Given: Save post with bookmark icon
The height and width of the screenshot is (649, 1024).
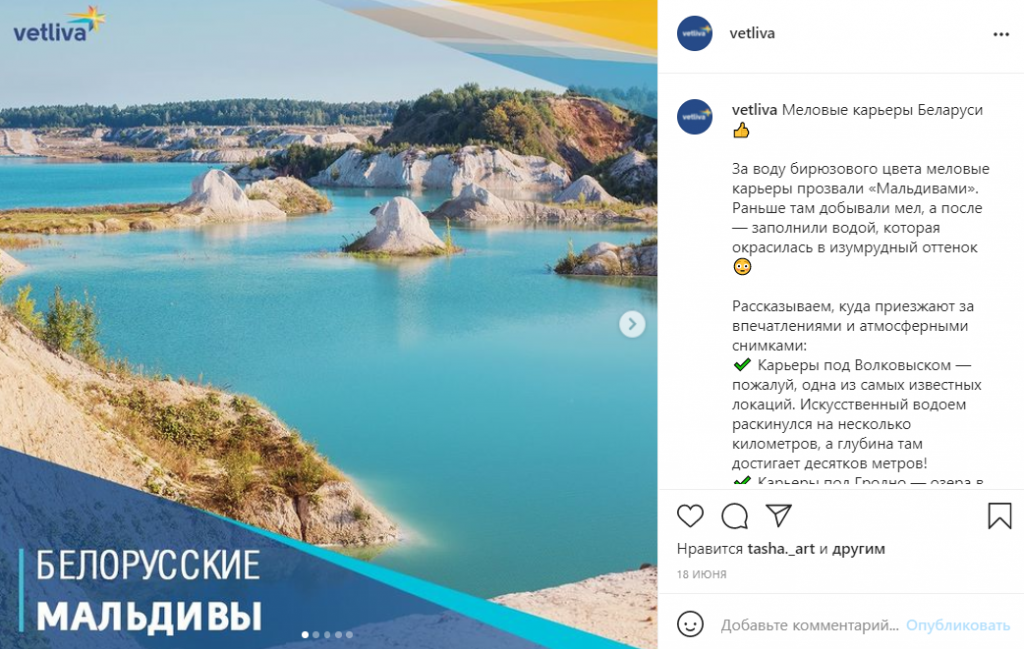Looking at the screenshot, I should pos(999,515).
